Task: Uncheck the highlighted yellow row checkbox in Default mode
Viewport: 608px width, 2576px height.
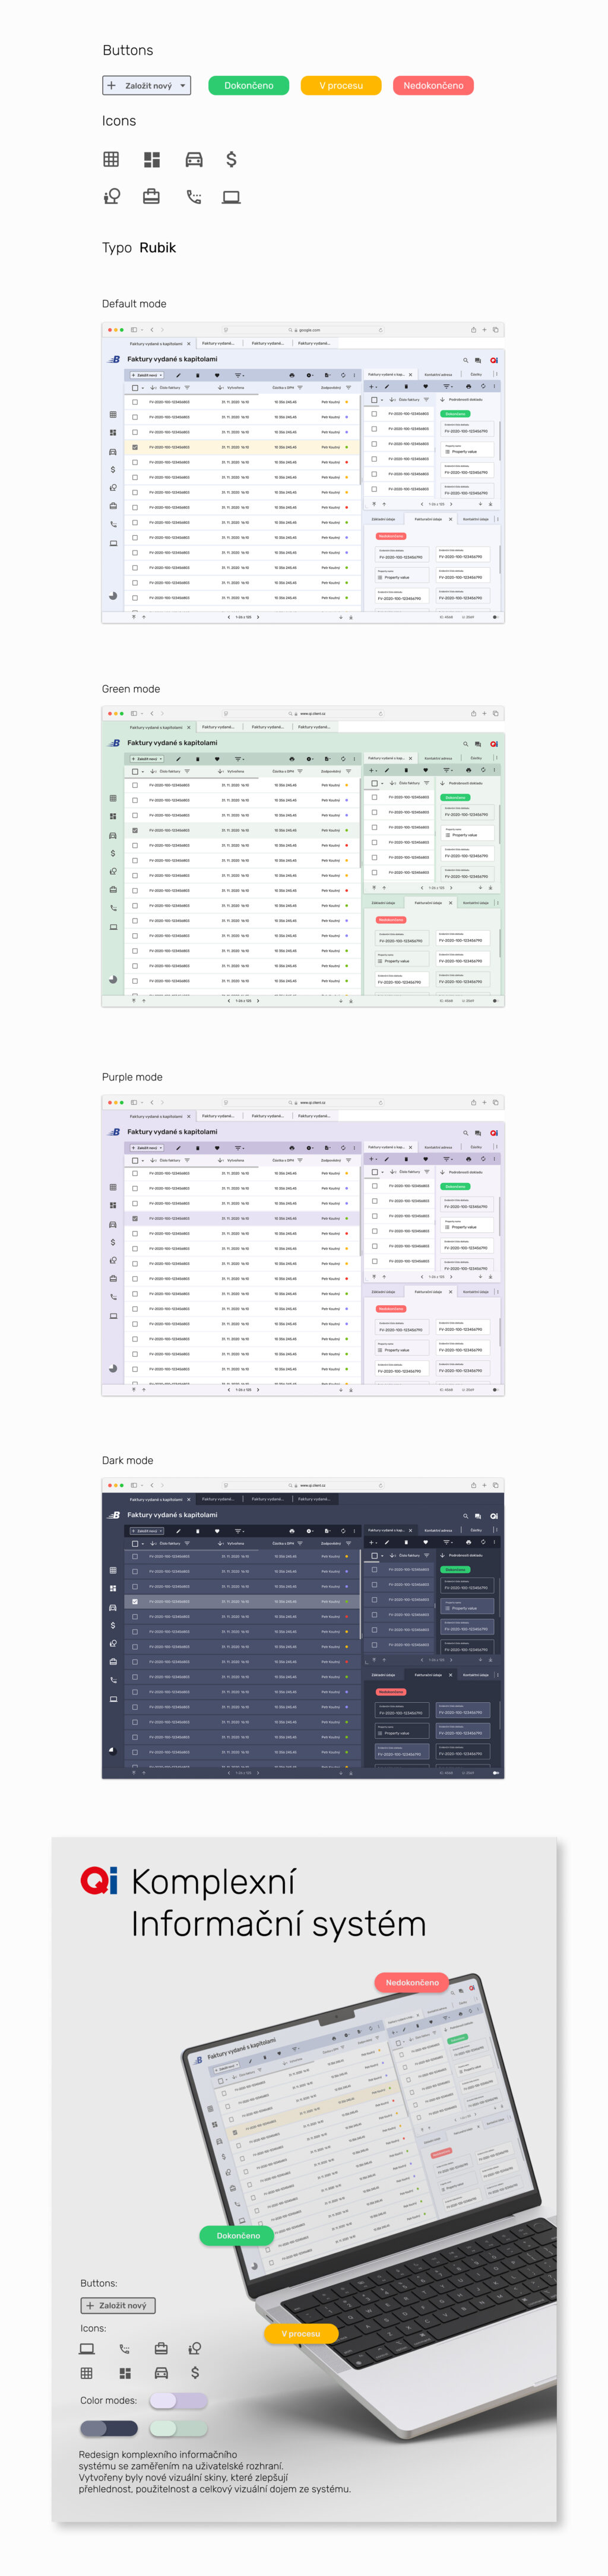Action: pos(135,447)
